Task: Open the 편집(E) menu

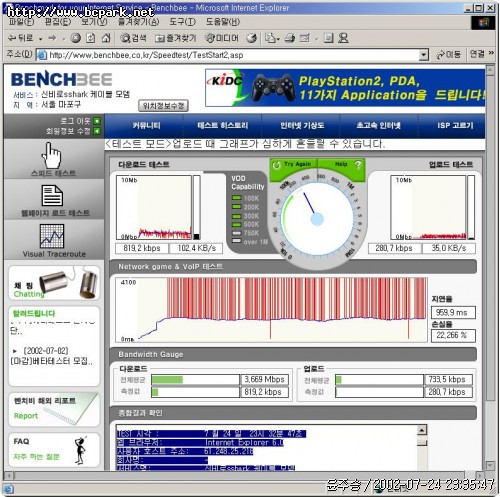Action: pos(58,22)
